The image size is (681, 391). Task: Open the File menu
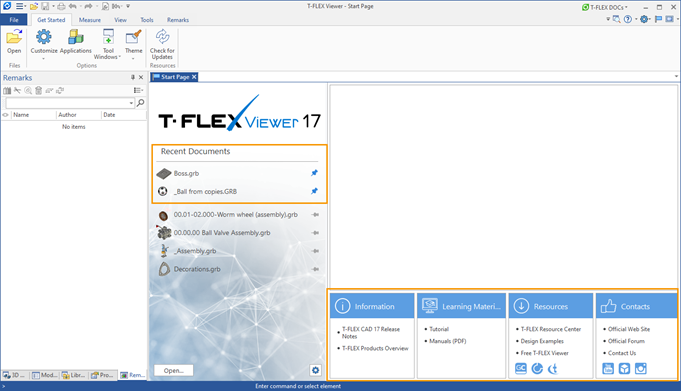pyautogui.click(x=14, y=20)
